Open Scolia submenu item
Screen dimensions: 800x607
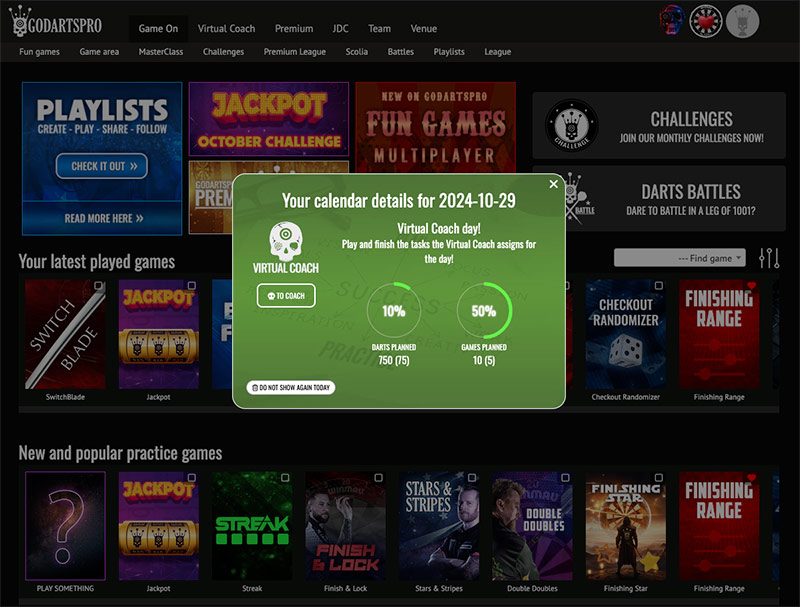point(357,52)
